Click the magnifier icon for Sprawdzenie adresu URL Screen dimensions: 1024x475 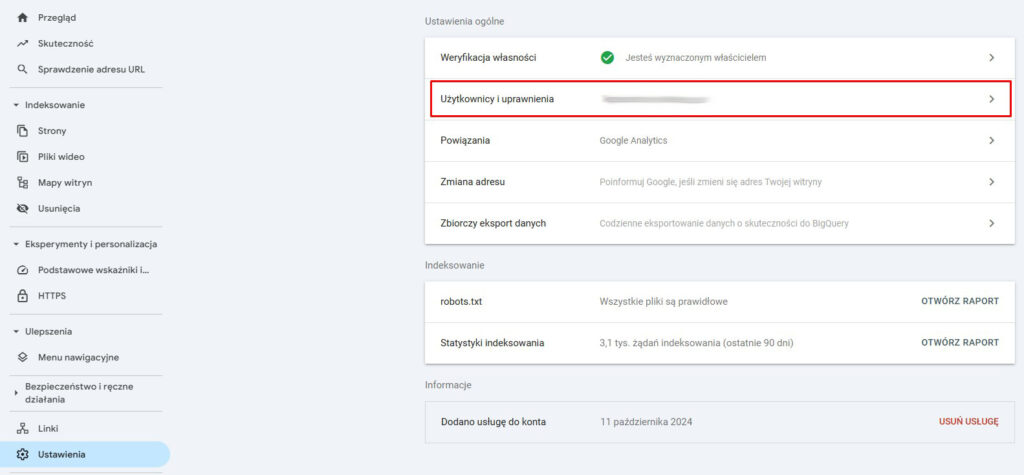(x=22, y=70)
